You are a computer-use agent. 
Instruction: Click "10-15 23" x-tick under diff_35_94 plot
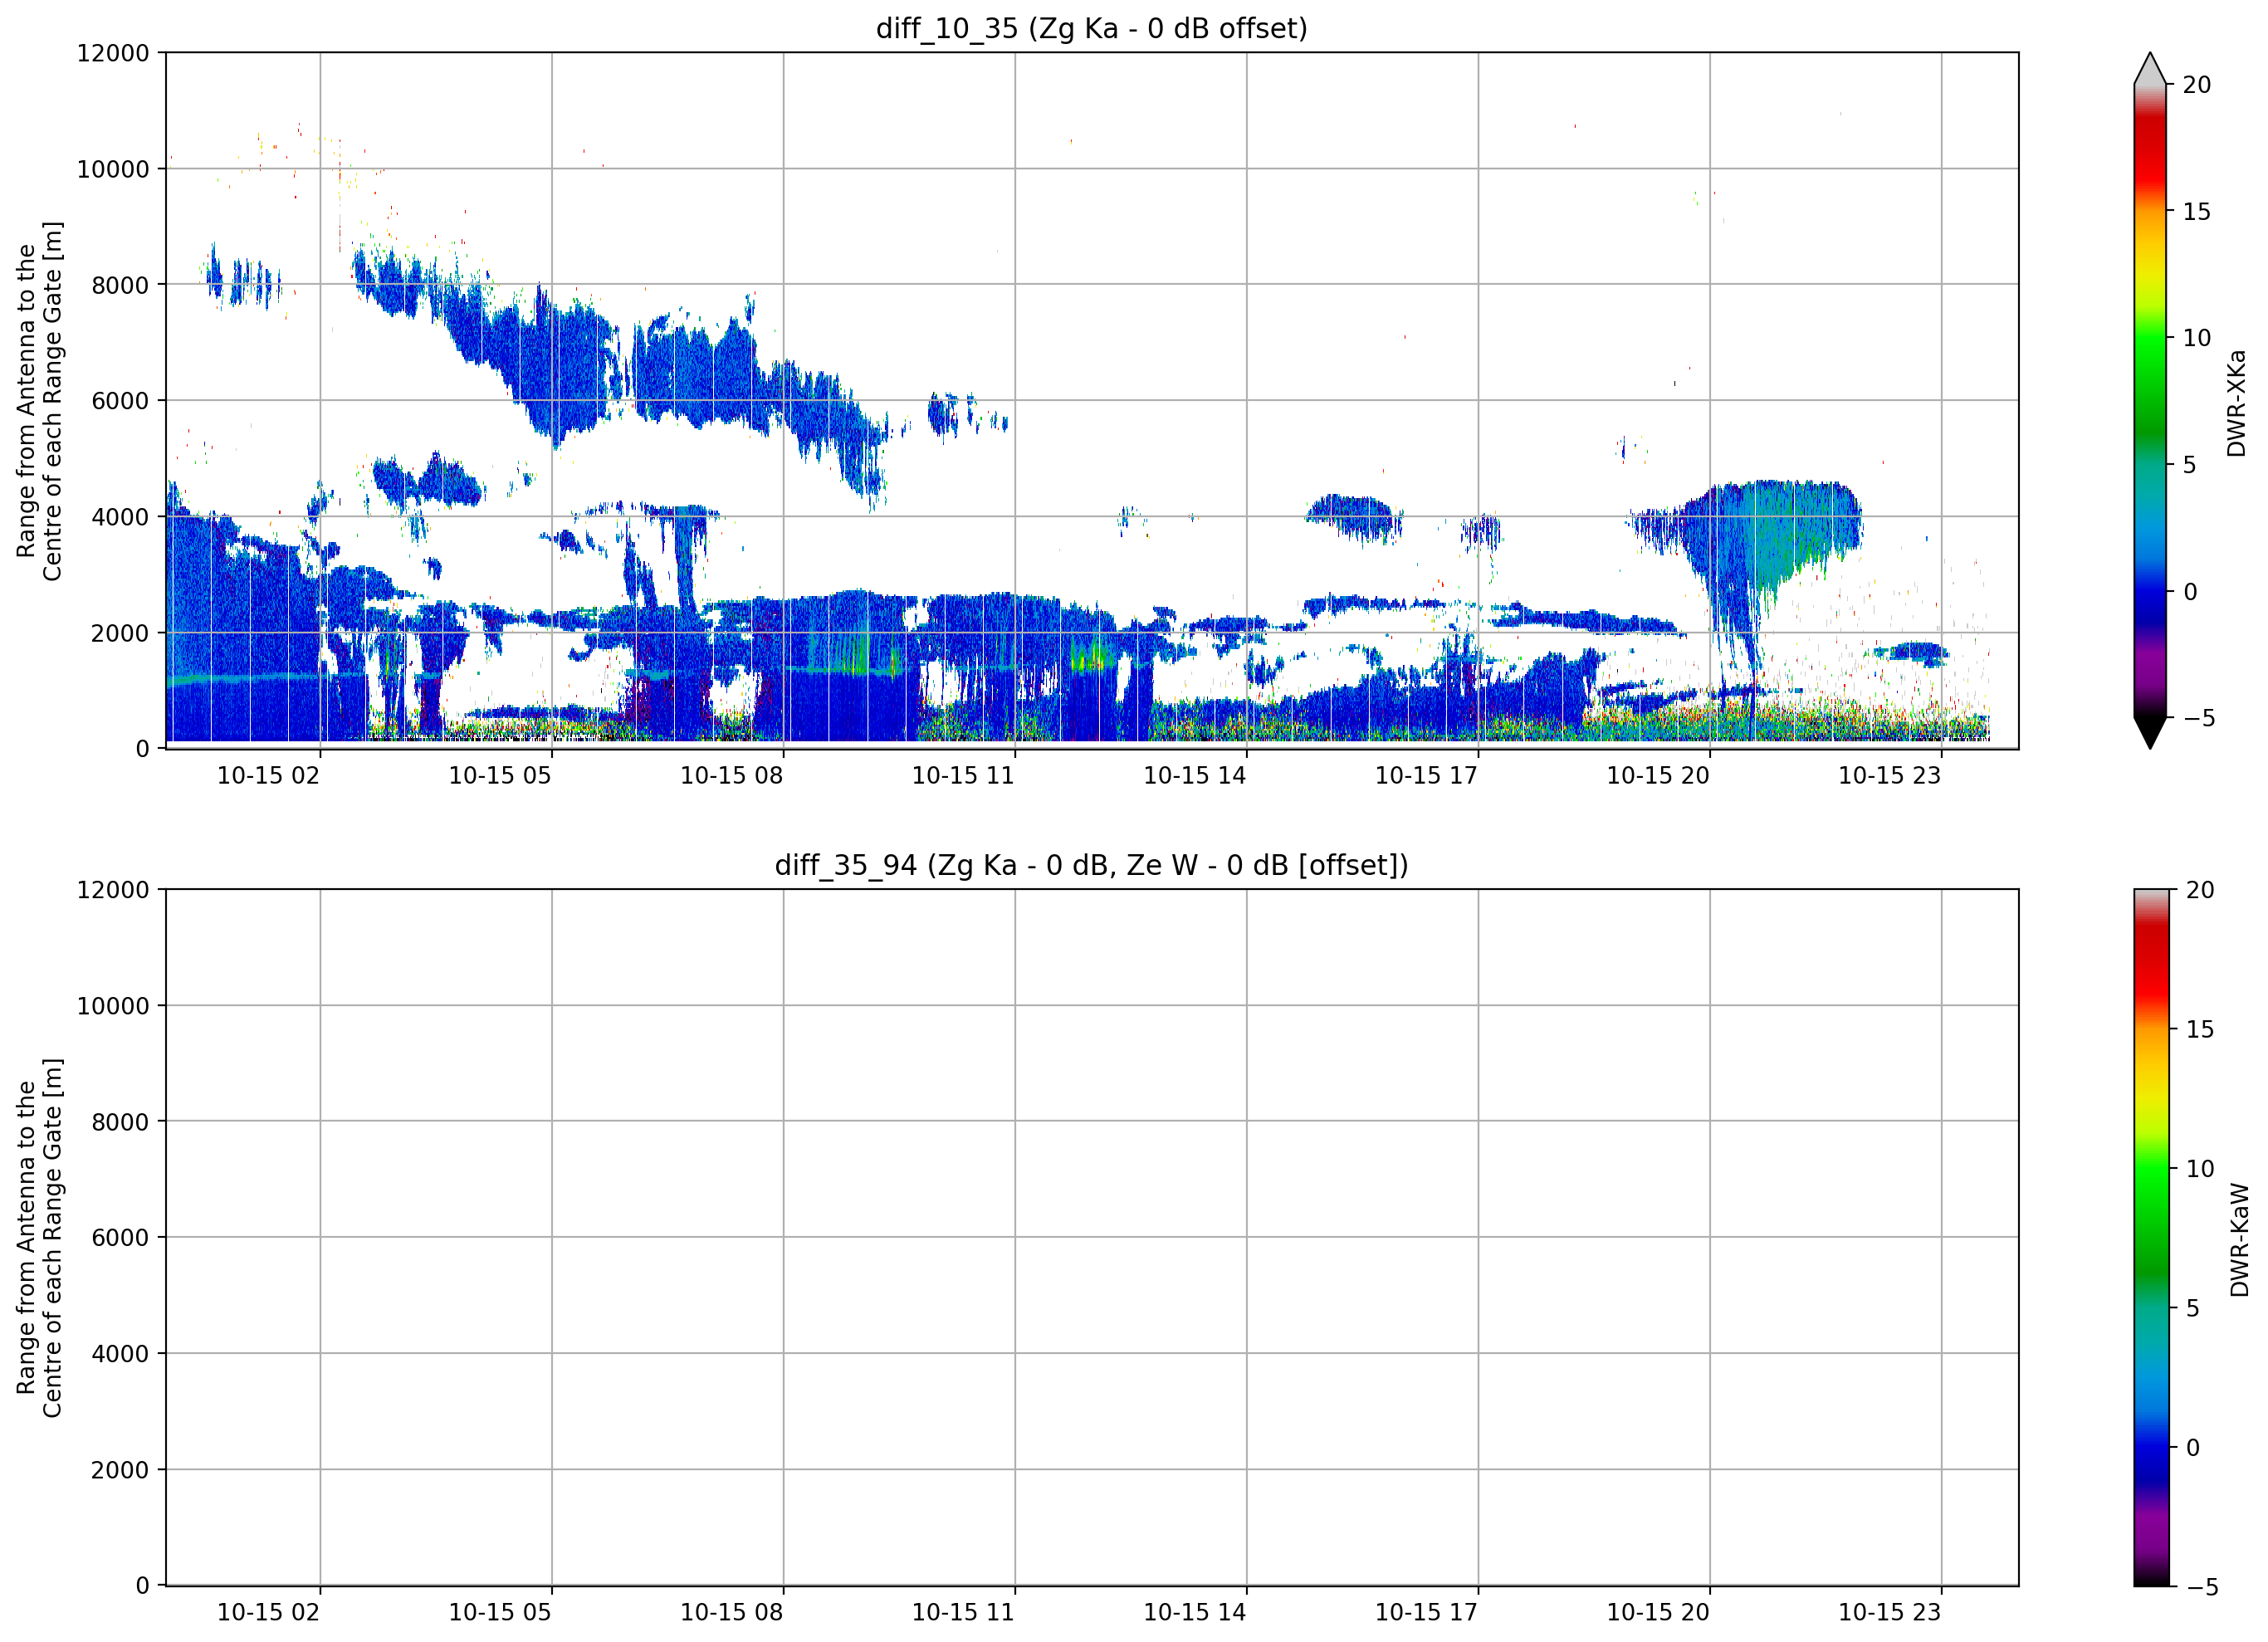pos(1890,1613)
